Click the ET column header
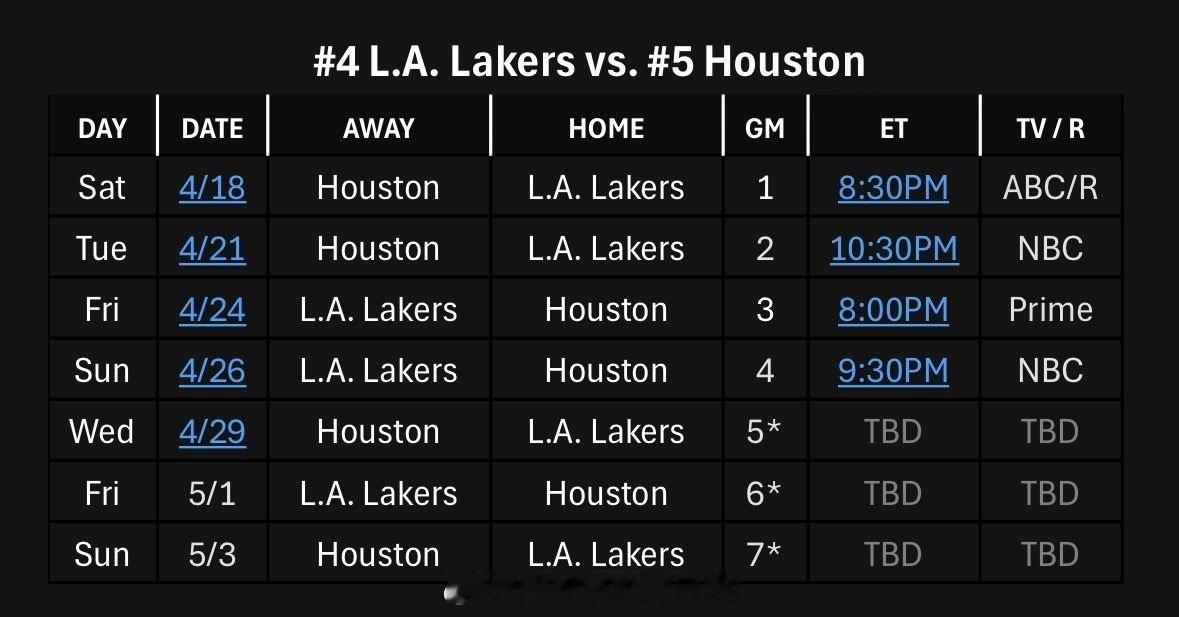Image resolution: width=1179 pixels, height=617 pixels. click(x=893, y=128)
